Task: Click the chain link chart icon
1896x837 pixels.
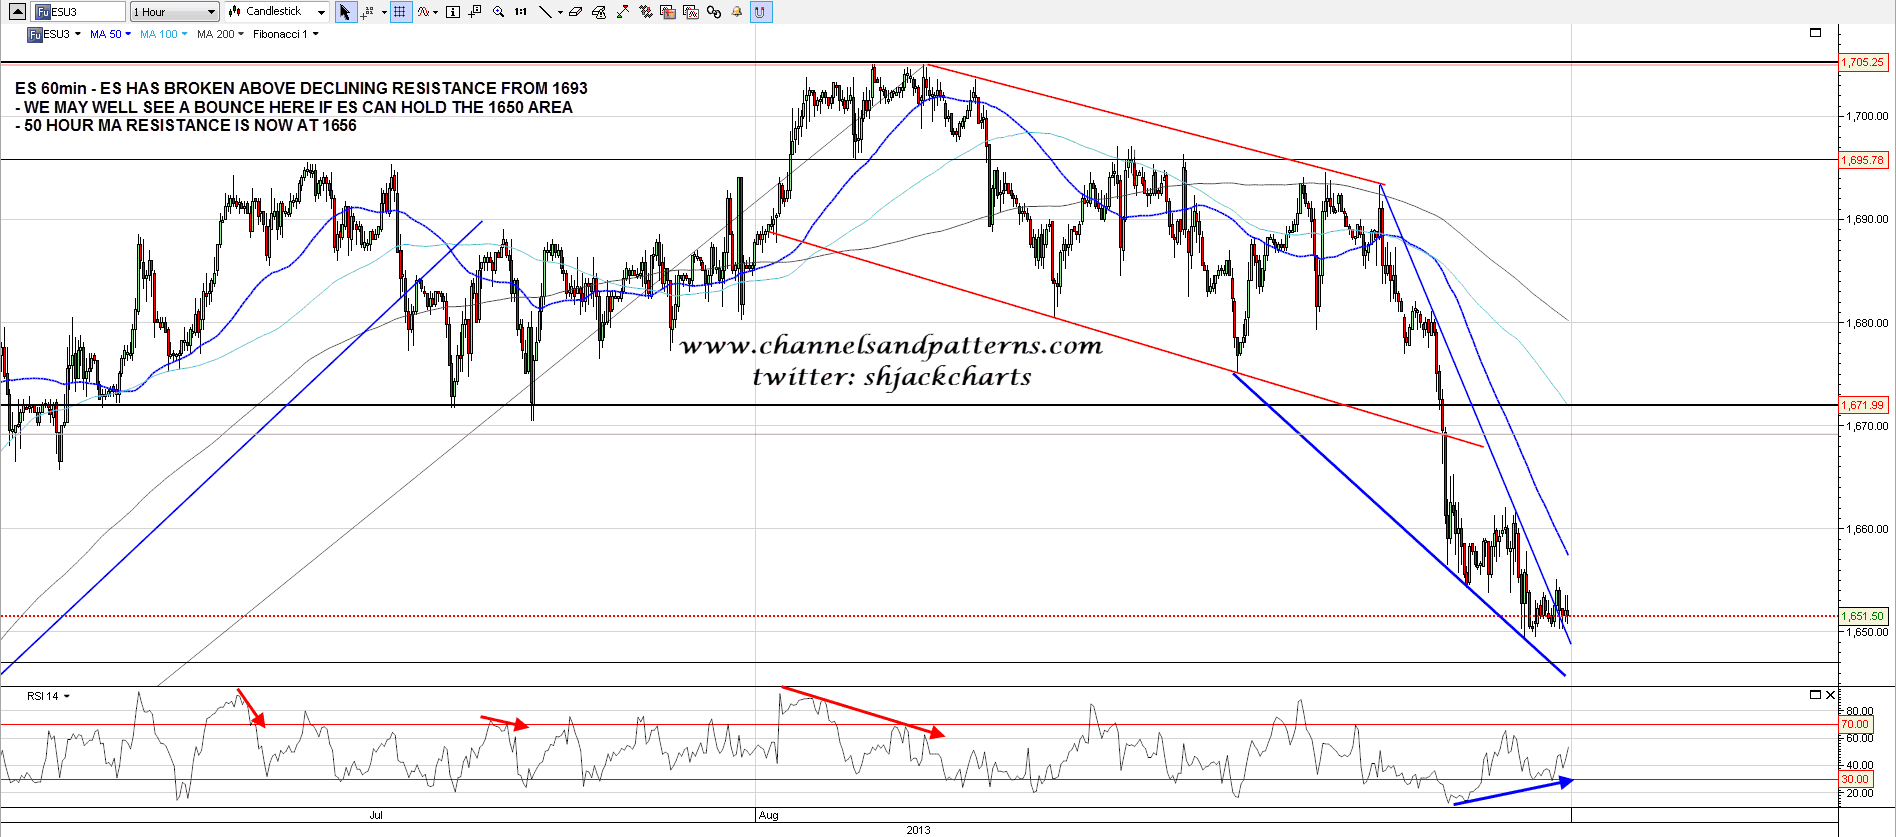Action: (x=713, y=12)
